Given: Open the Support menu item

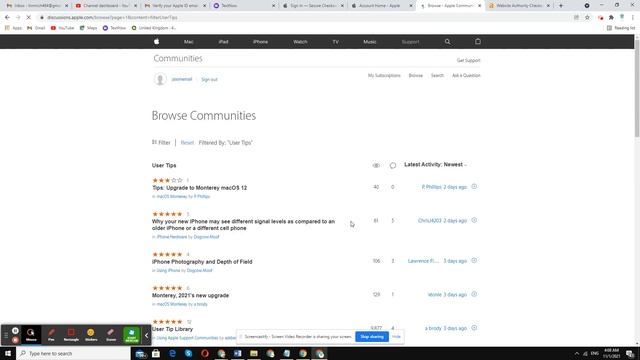Looking at the screenshot, I should click(410, 42).
